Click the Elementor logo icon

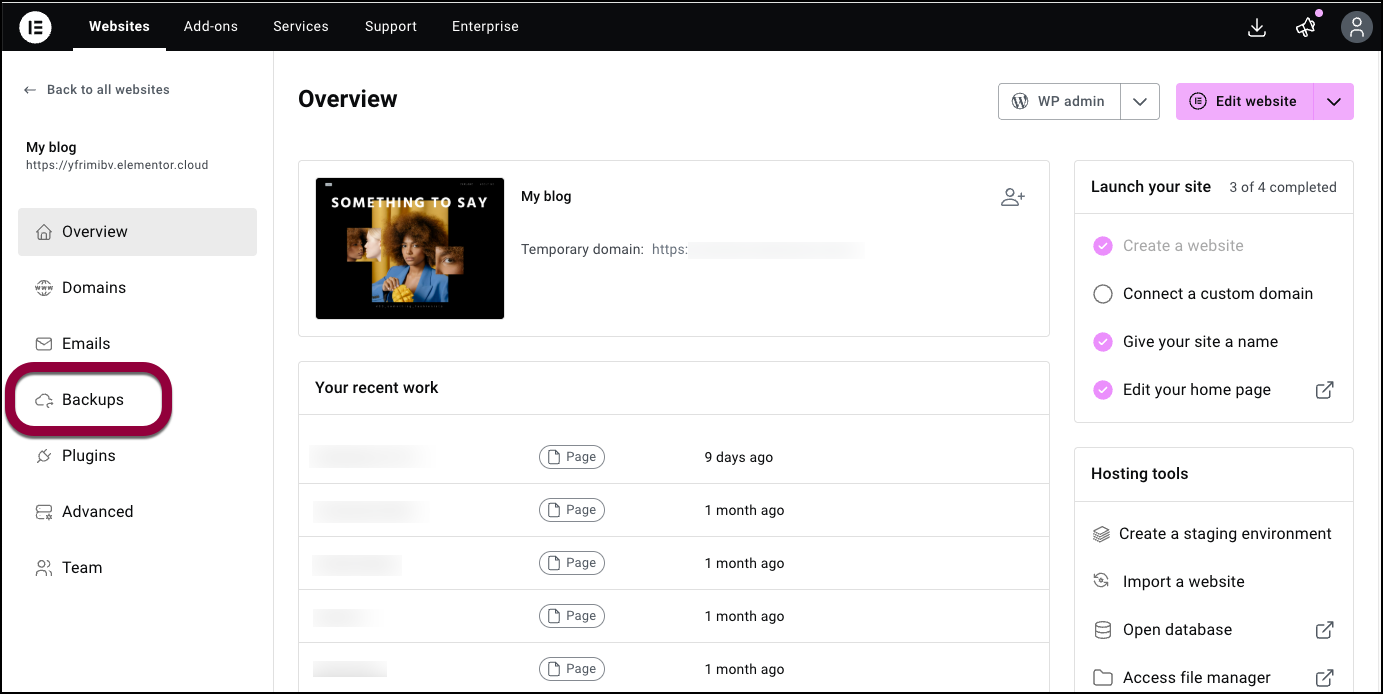(36, 27)
